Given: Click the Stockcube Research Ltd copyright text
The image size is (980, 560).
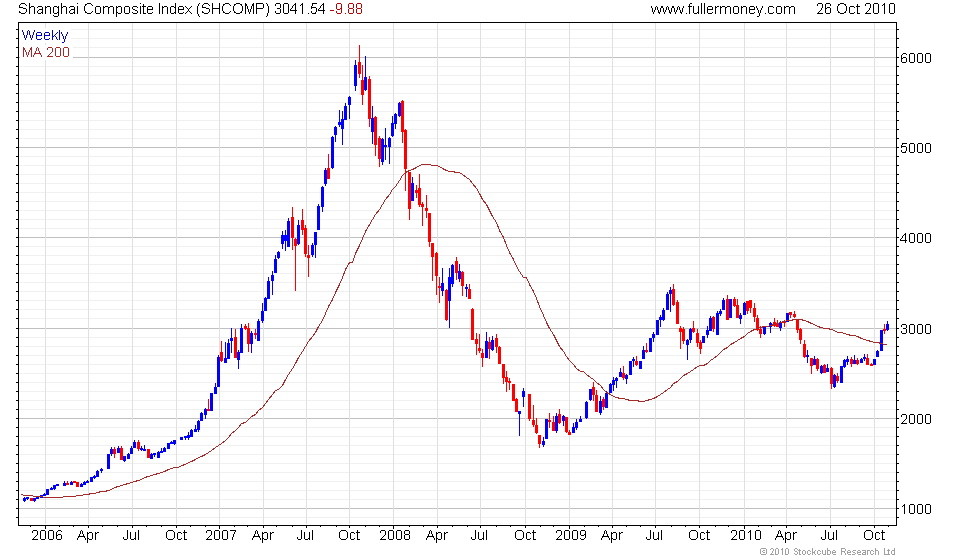Looking at the screenshot, I should pos(827,552).
